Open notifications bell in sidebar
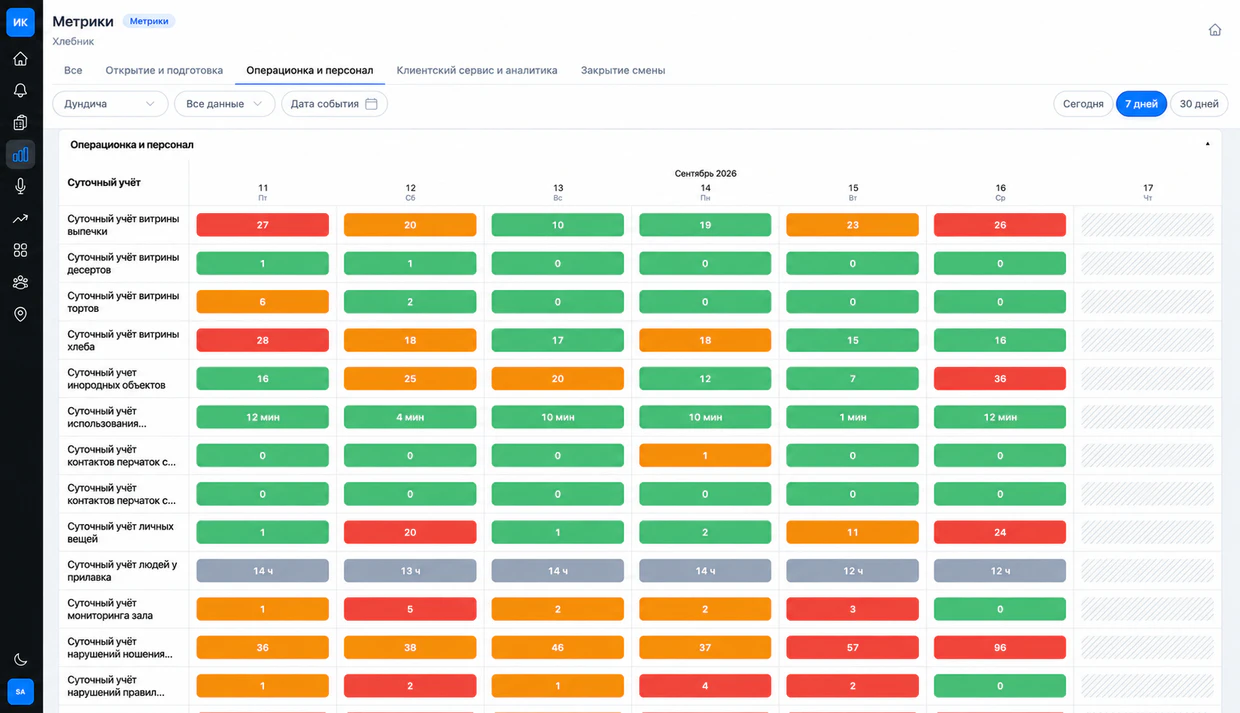The width and height of the screenshot is (1240, 713). pyautogui.click(x=20, y=91)
